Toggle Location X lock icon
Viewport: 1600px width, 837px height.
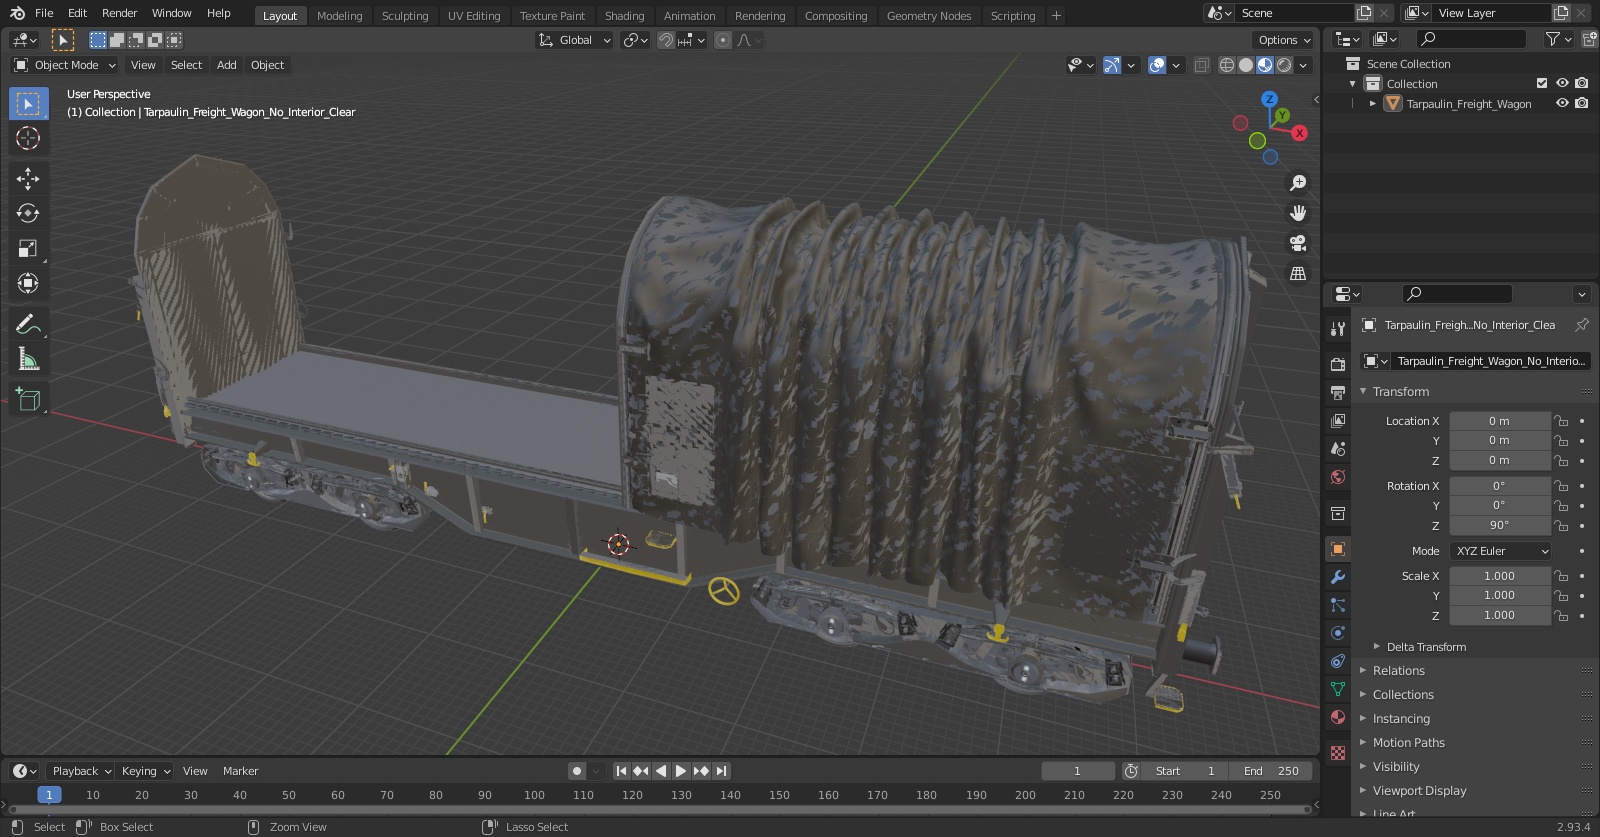[x=1561, y=421]
